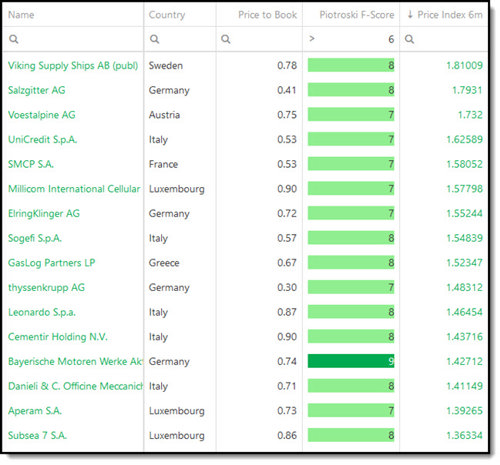Open the Cementir Holding N.V. link

click(x=58, y=337)
